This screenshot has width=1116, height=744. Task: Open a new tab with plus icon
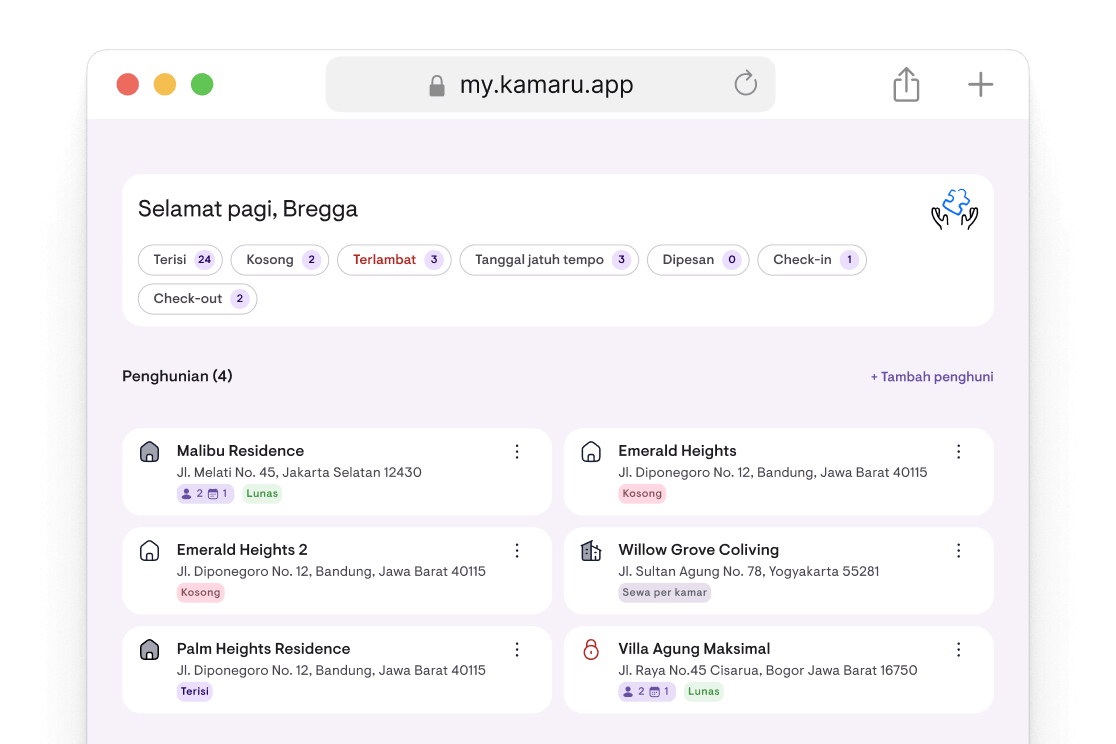[x=980, y=84]
